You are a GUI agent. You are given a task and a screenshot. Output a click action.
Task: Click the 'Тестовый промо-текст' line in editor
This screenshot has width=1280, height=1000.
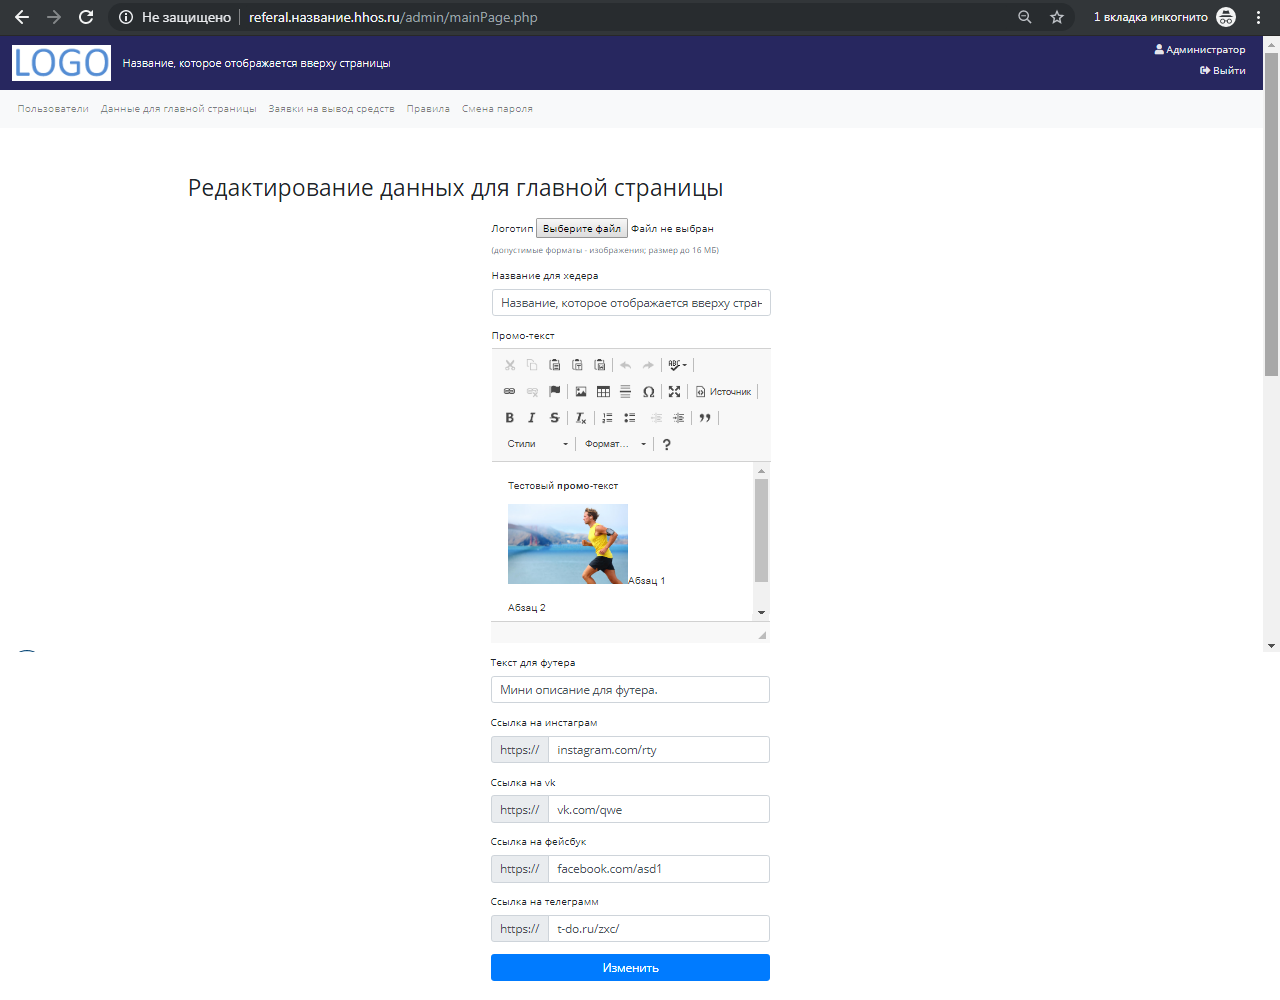[563, 486]
